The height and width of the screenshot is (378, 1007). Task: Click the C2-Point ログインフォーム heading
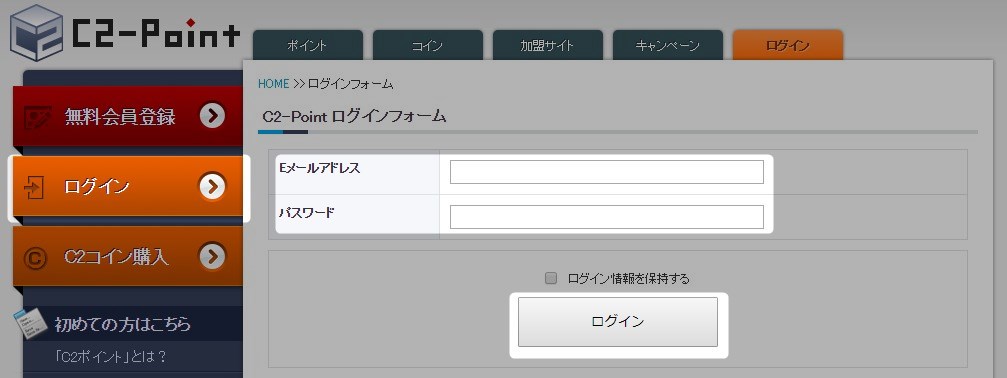coord(355,117)
